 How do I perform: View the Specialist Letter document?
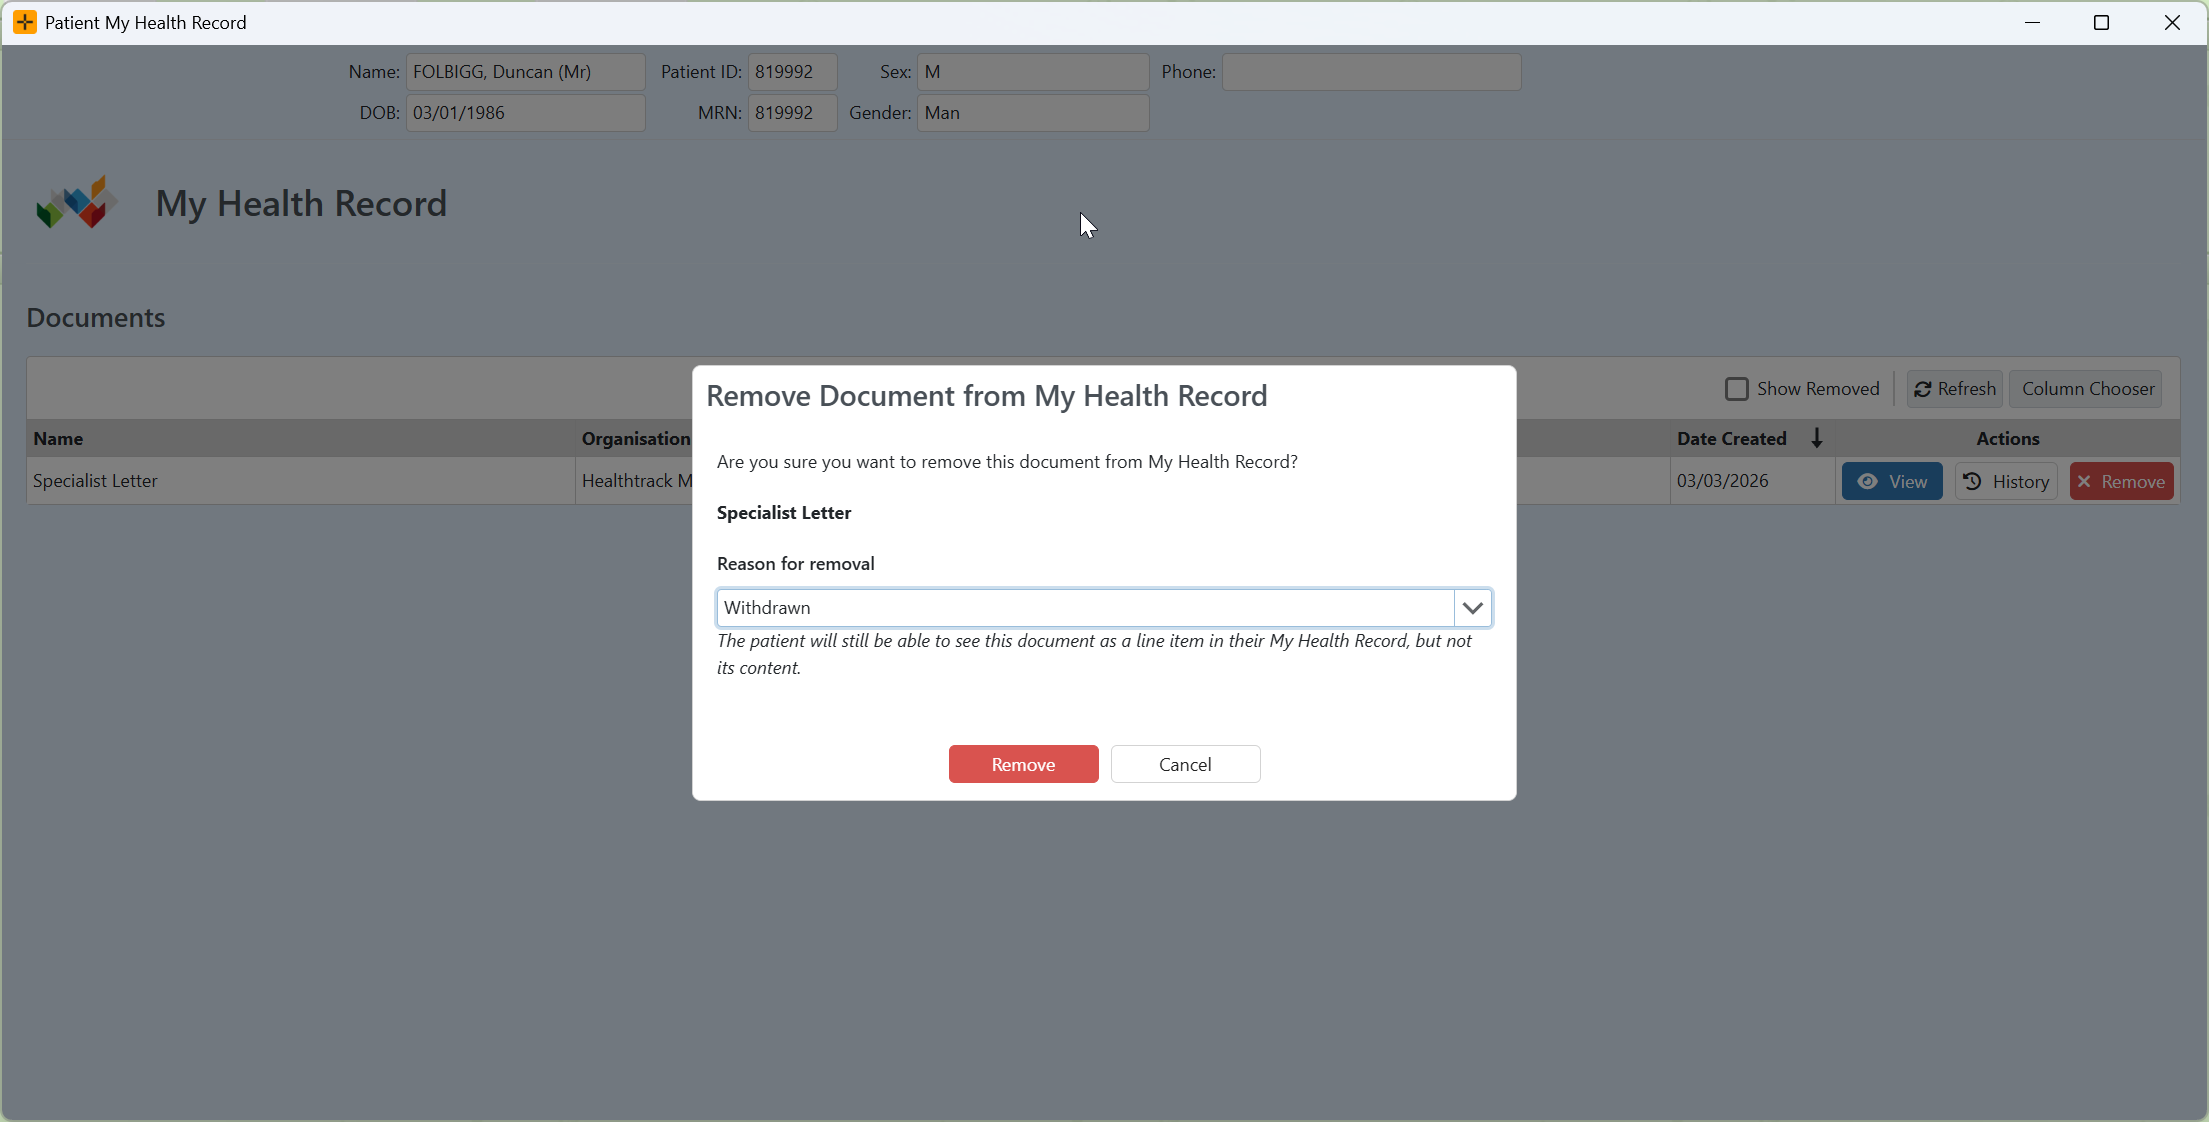click(x=1892, y=482)
